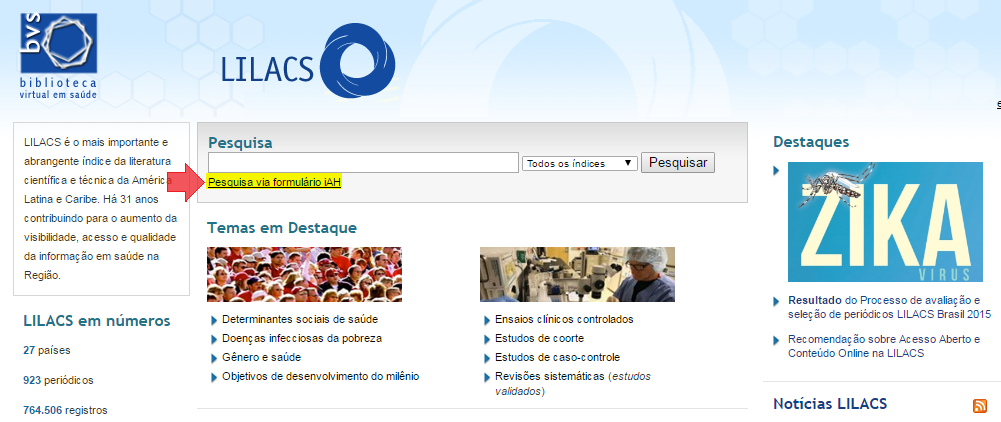Click the LILACS logo
Screen dimensions: 1001x422
308,61
